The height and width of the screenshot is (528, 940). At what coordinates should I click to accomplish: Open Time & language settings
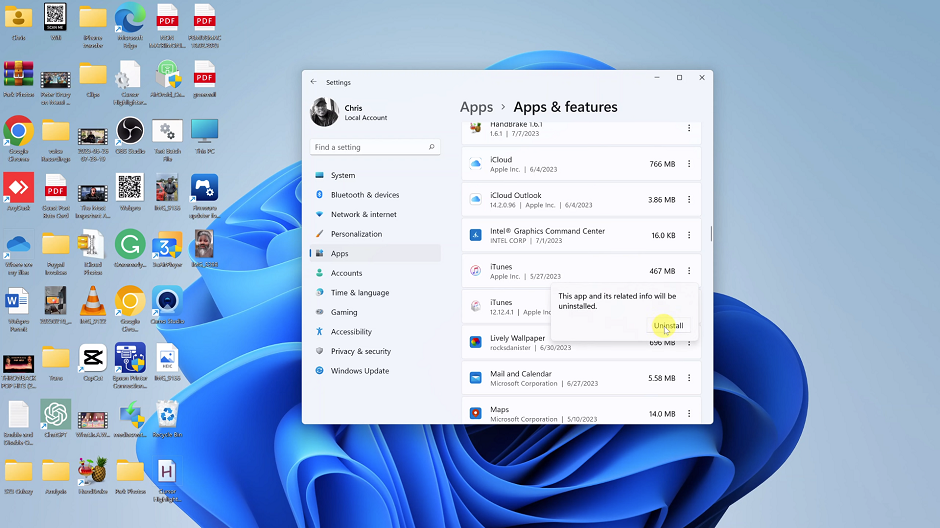click(x=375, y=292)
